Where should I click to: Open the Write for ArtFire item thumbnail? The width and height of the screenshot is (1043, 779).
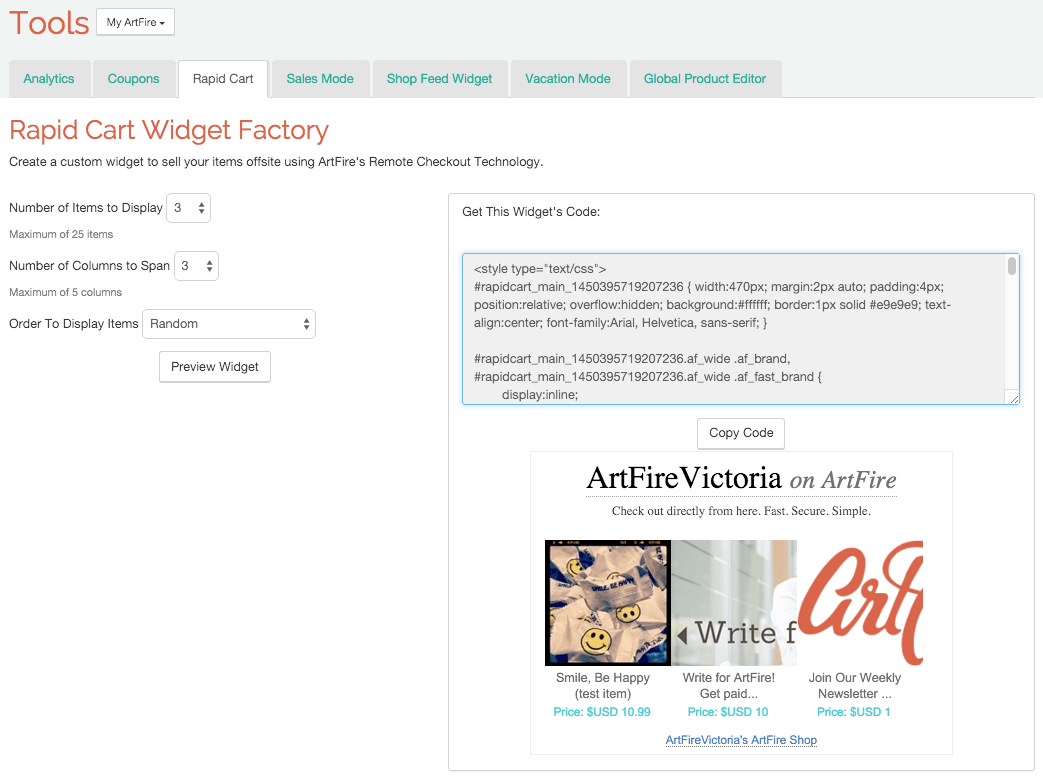(x=734, y=603)
